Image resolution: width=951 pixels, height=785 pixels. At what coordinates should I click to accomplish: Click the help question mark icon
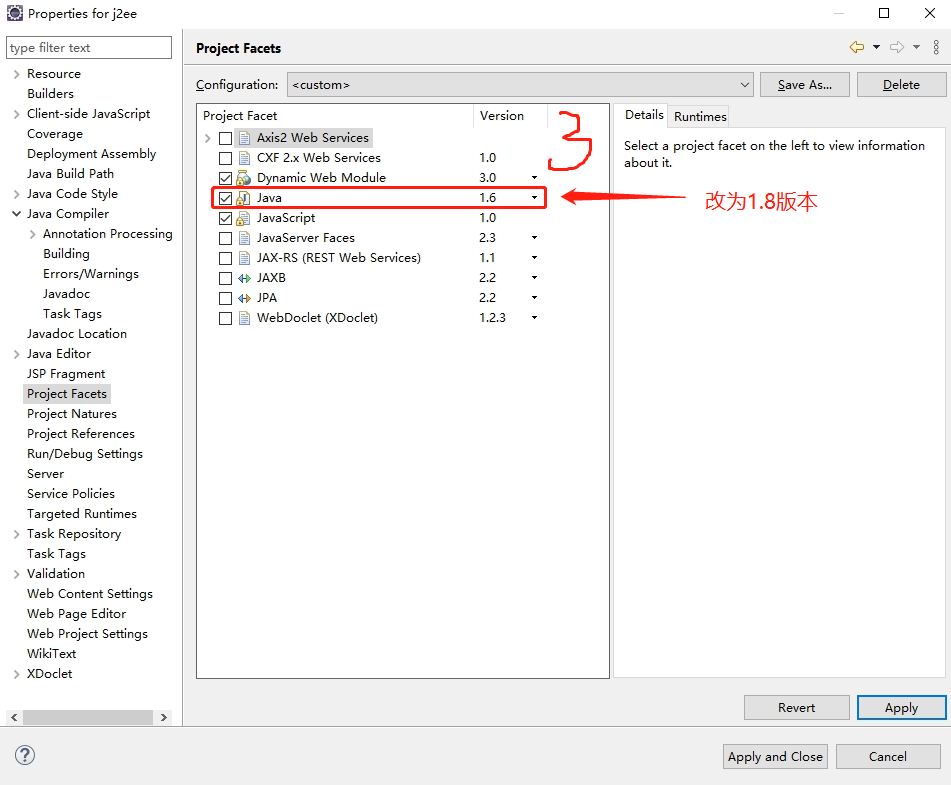(x=25, y=755)
